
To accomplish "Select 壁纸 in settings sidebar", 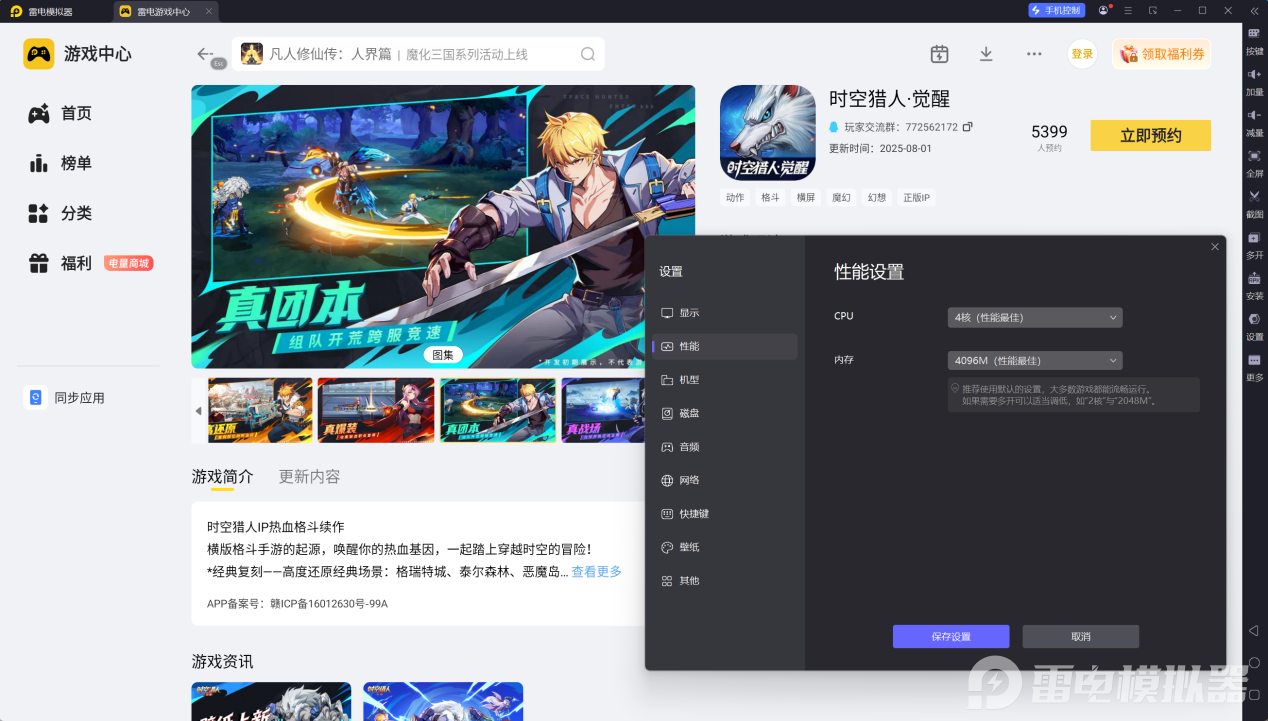I will [x=724, y=547].
